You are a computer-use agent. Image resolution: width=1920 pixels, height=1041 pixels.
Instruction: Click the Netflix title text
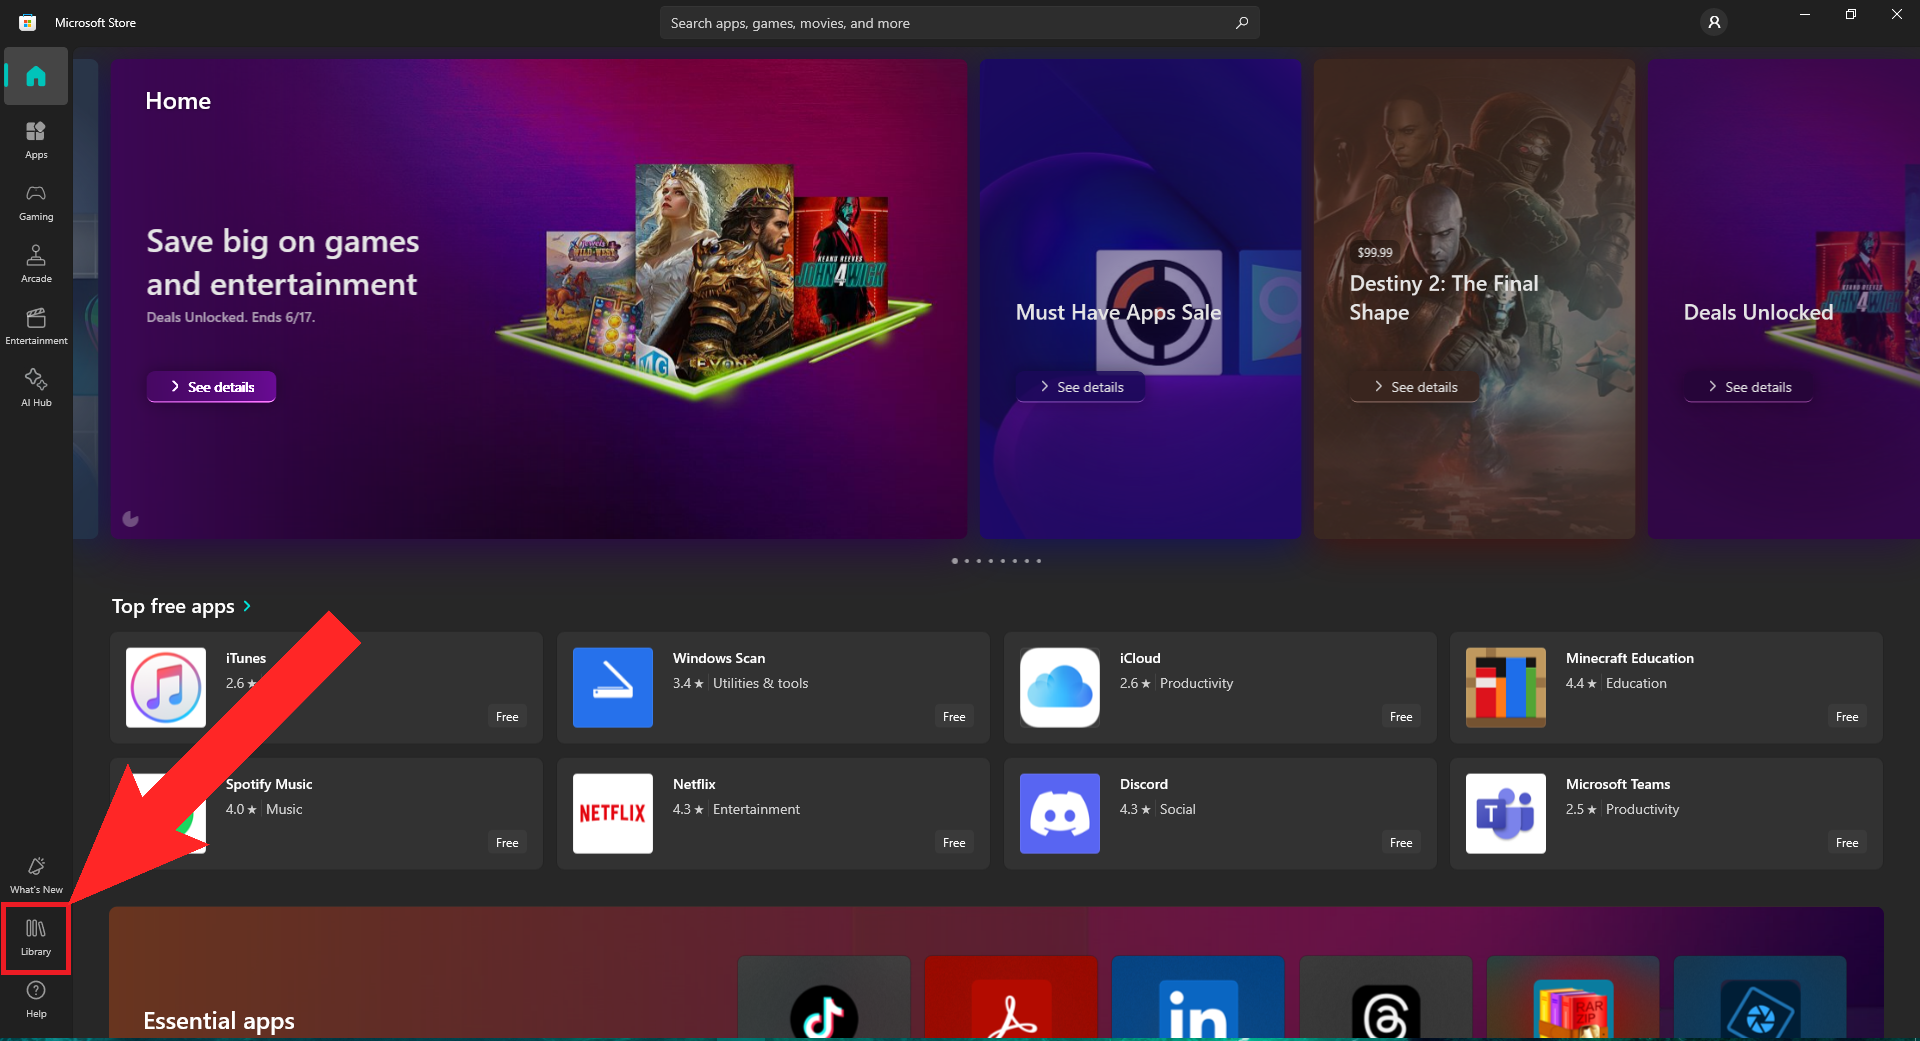[x=694, y=784]
